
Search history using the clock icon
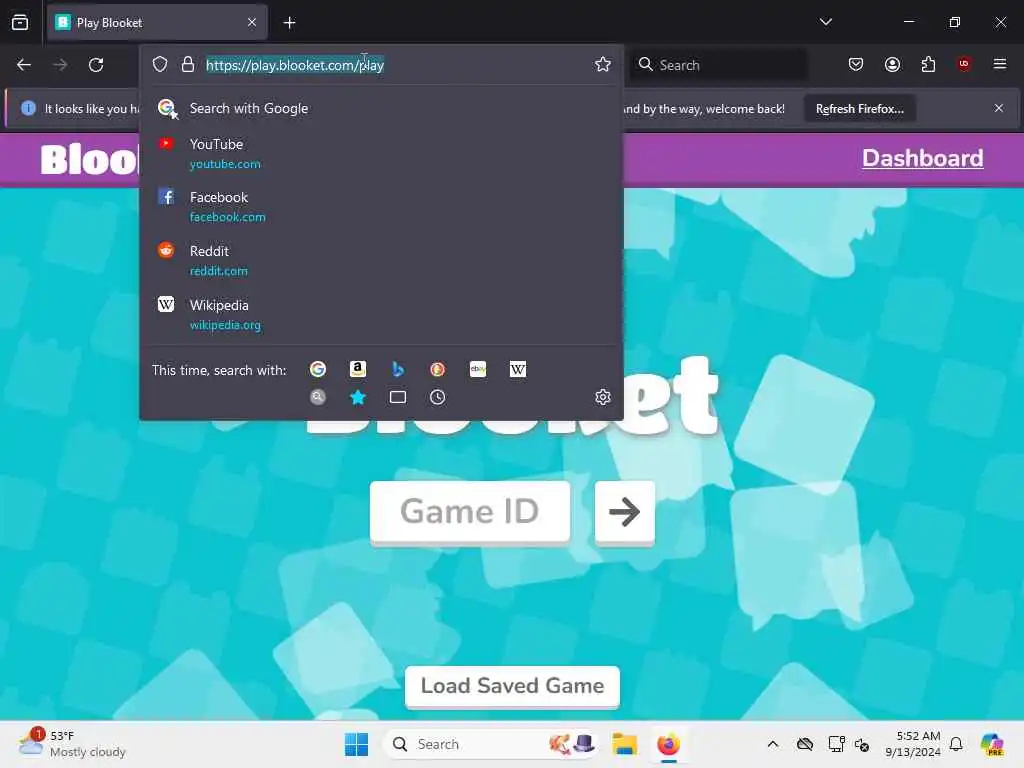click(x=438, y=397)
